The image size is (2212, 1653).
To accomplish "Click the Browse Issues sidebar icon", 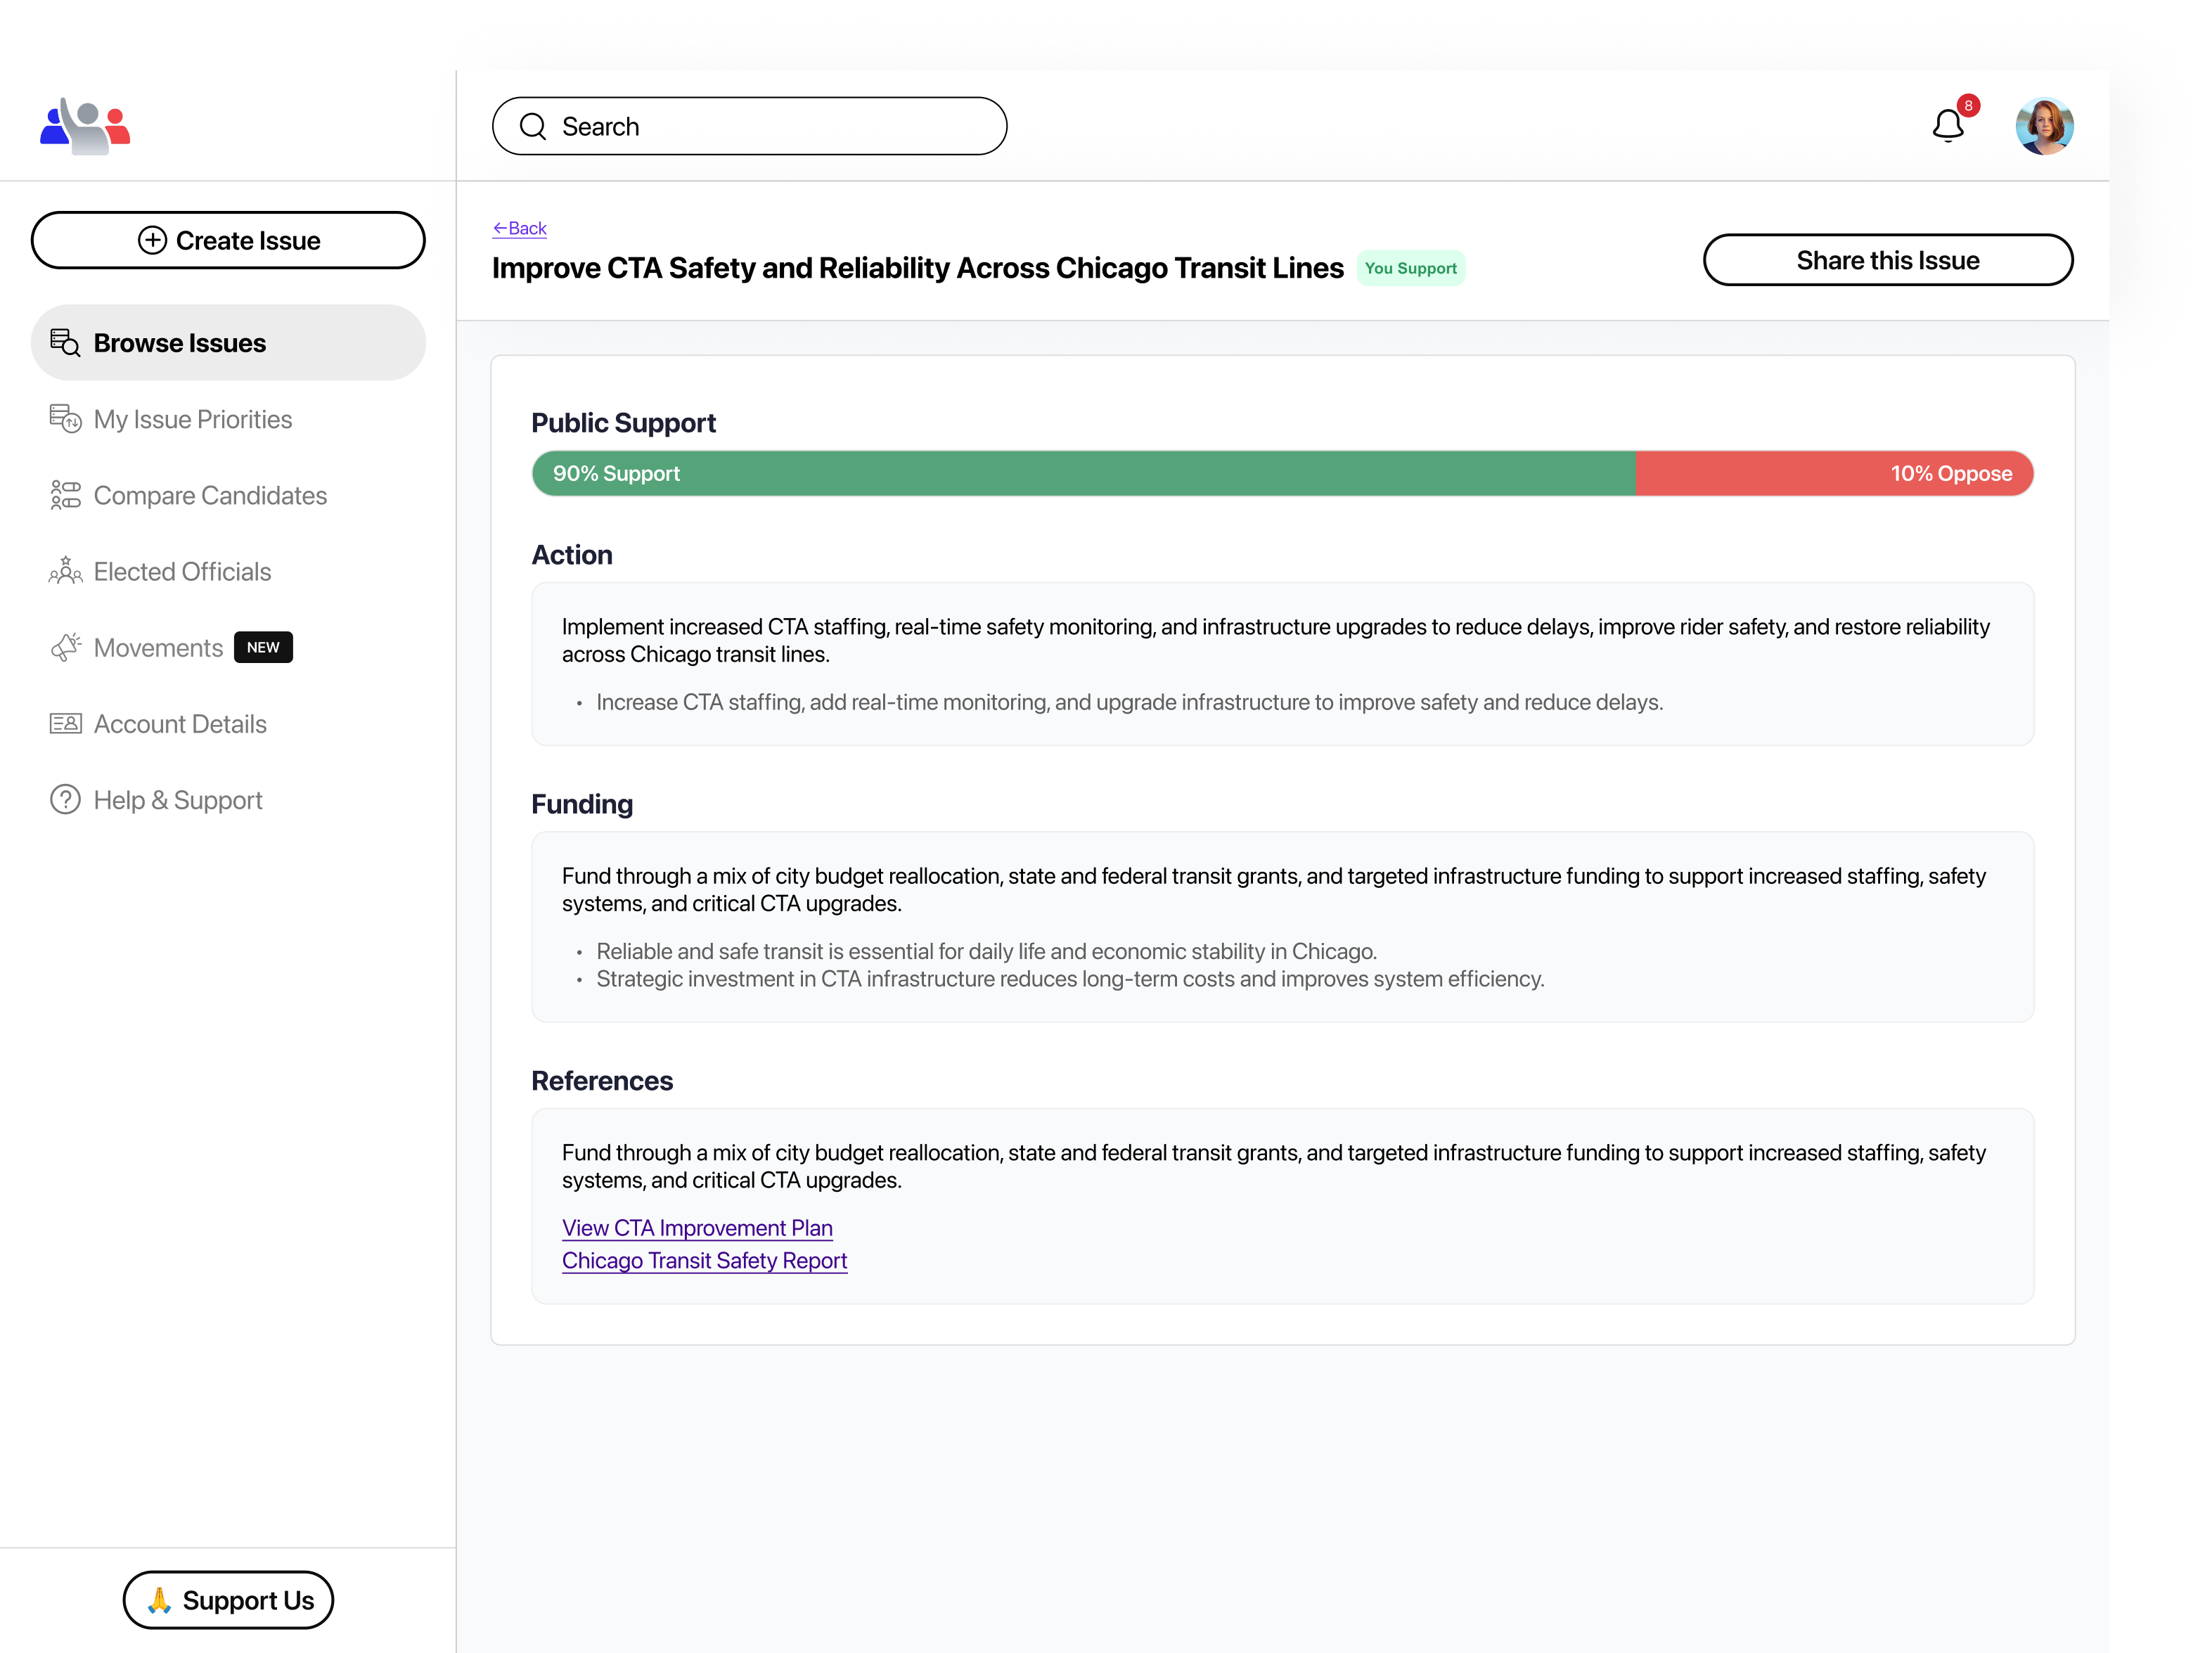I will (x=65, y=343).
